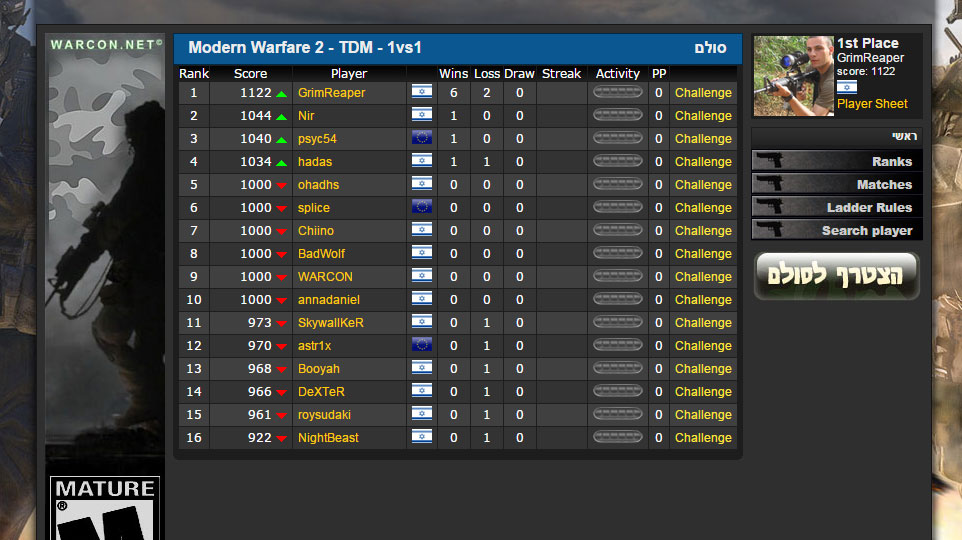Challenge player psyc54
The image size is (962, 540).
point(703,139)
